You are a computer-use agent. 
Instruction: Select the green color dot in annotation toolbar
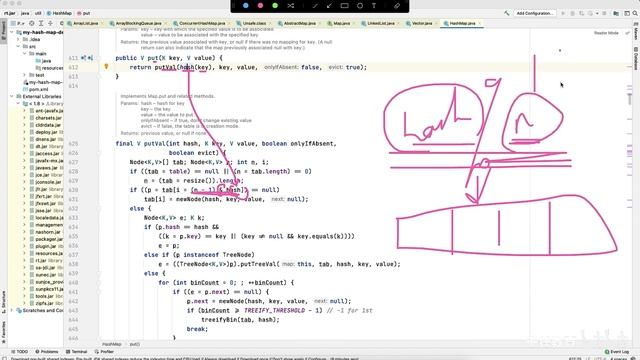(x=275, y=6)
